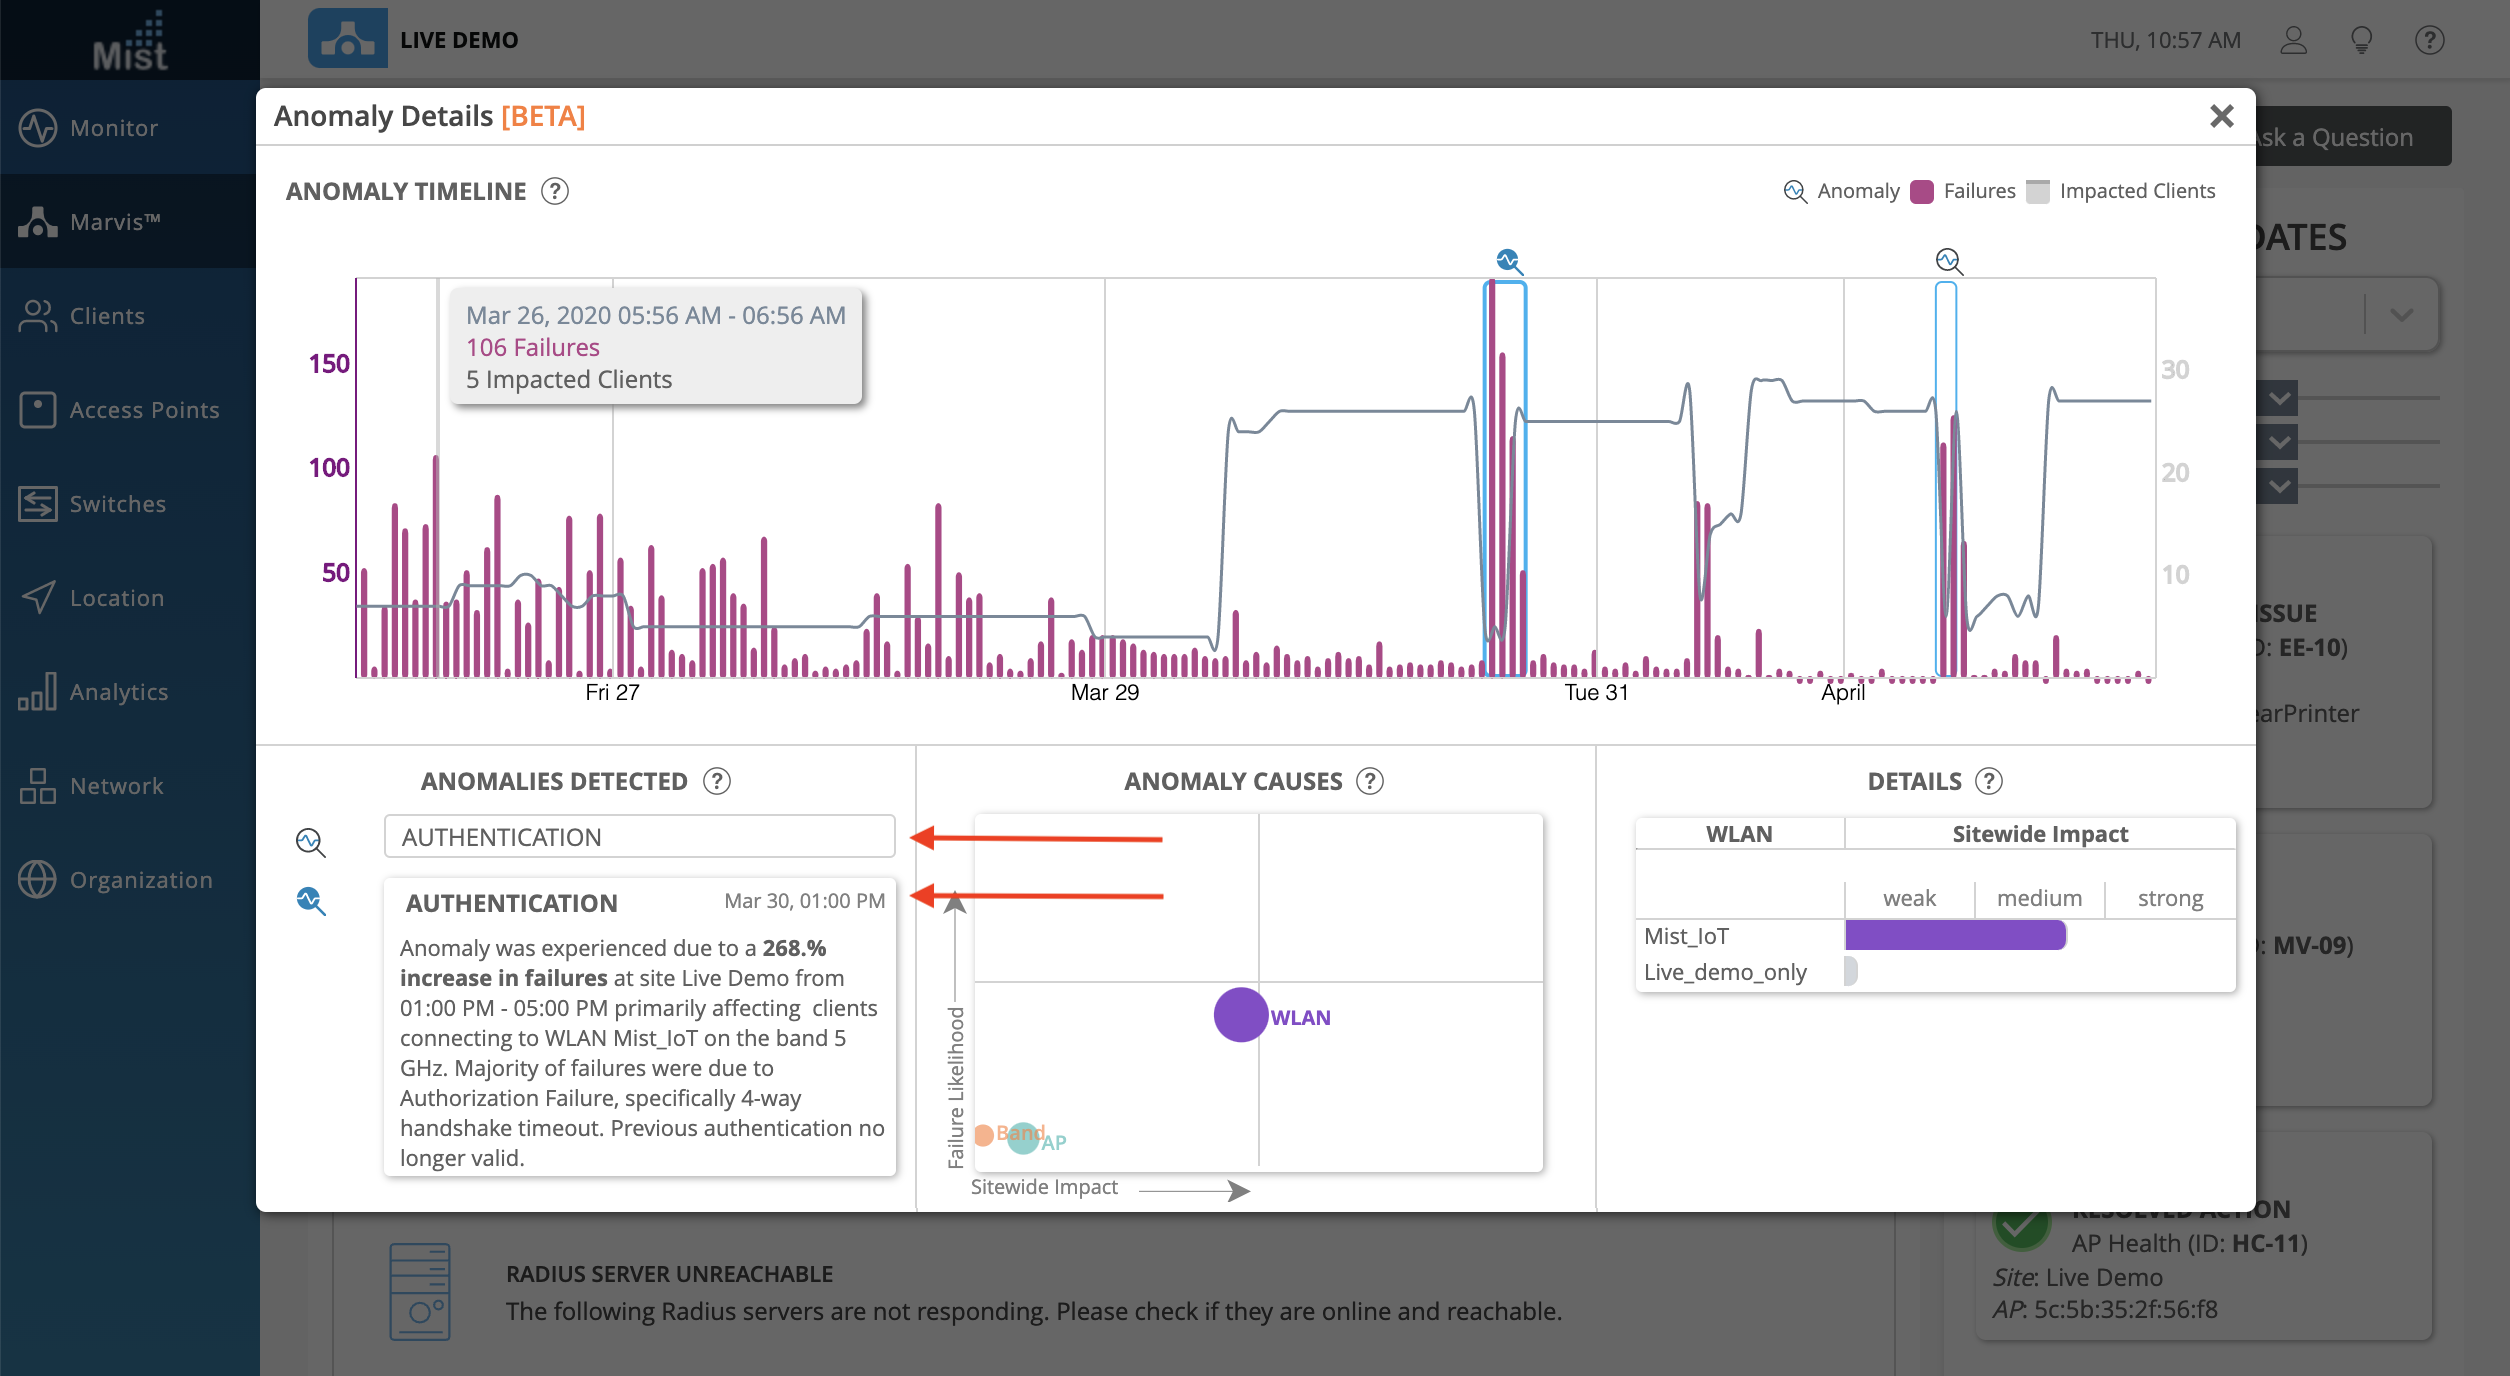Open the Analytics sidebar section
Screen dimensions: 2510x1376
(118, 692)
